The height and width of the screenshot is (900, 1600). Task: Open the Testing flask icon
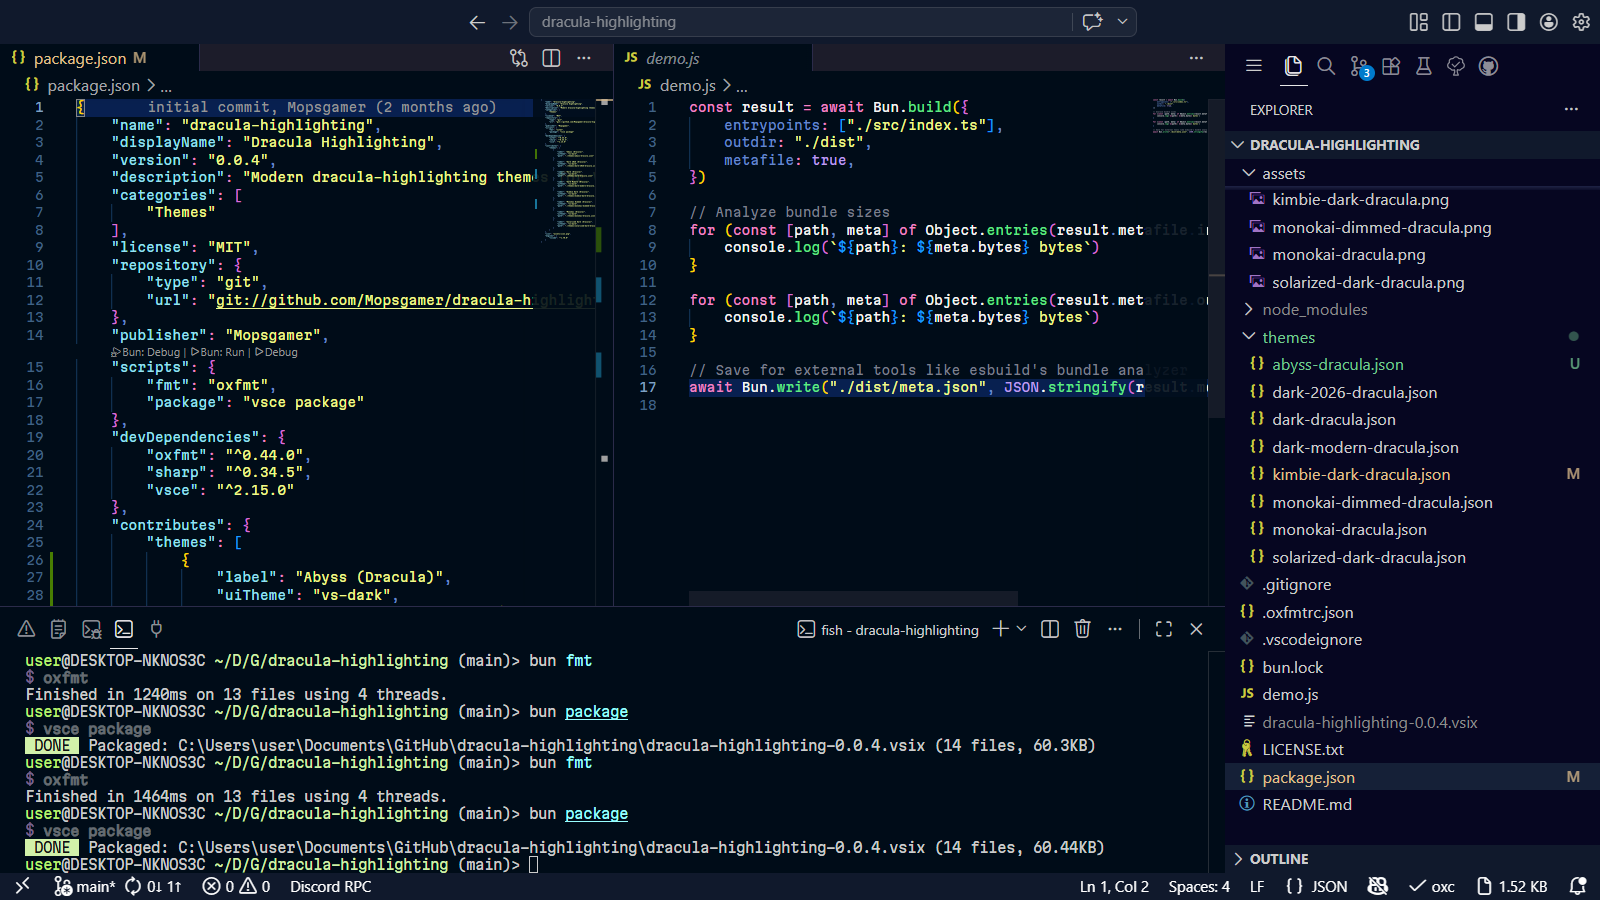click(1424, 66)
